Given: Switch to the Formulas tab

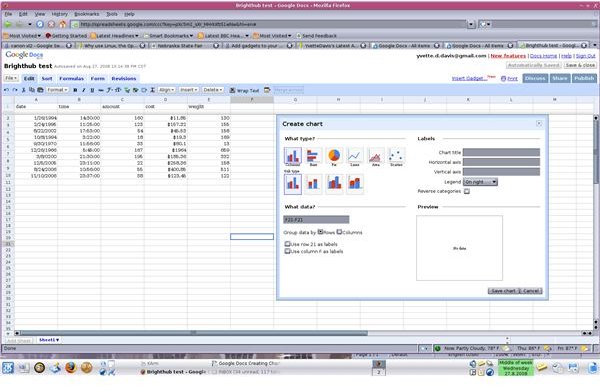Looking at the screenshot, I should (x=72, y=78).
